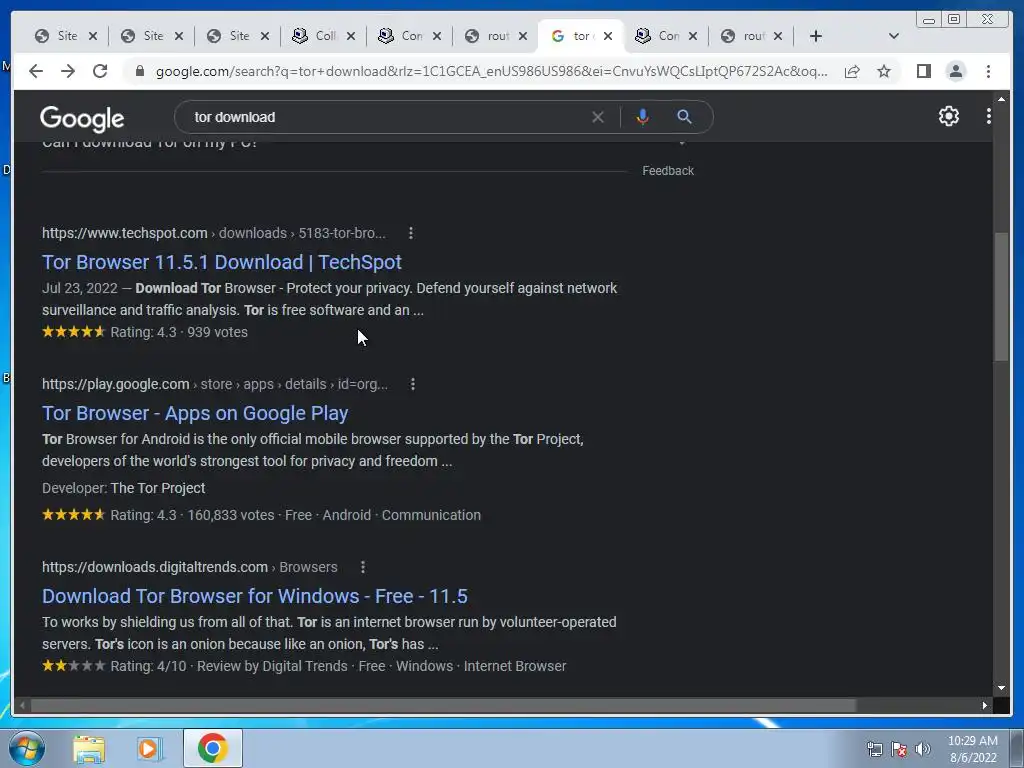Click the Feedback link

coord(667,170)
